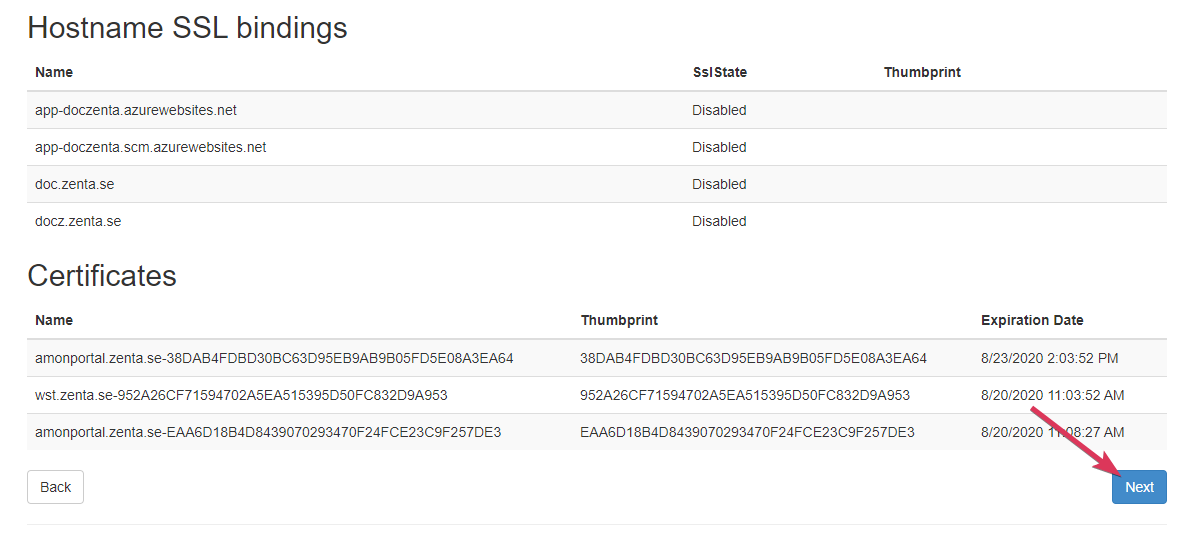Select wst.zenta.se-952A26C certificate name

(241, 395)
